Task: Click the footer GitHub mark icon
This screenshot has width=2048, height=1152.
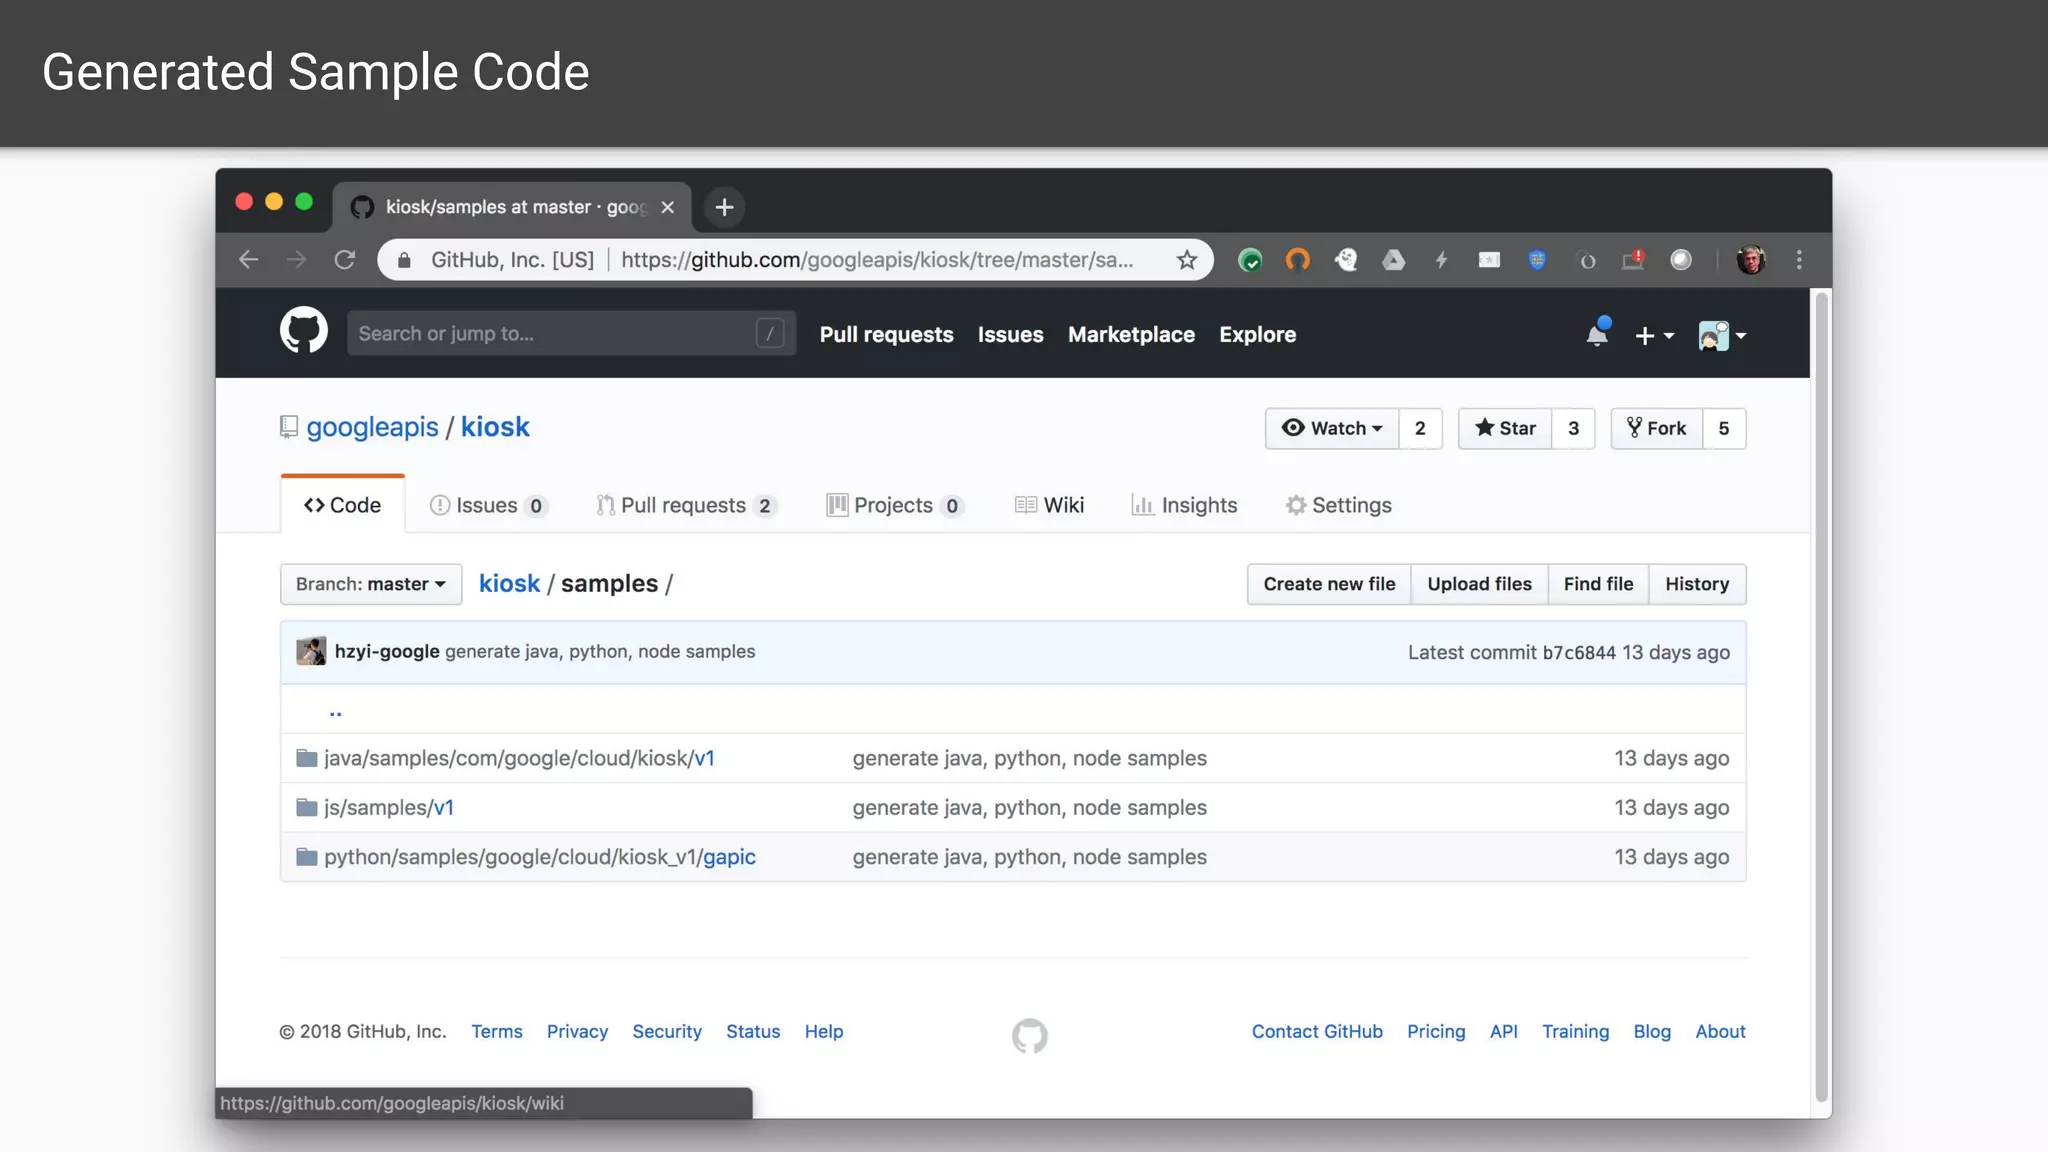Action: 1029,1035
